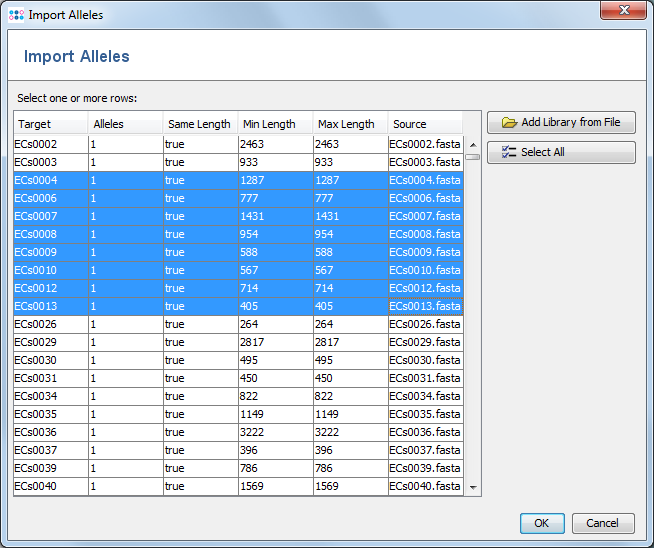
Task: Click the Import Alleles title bar app icon
Action: [x=16, y=15]
